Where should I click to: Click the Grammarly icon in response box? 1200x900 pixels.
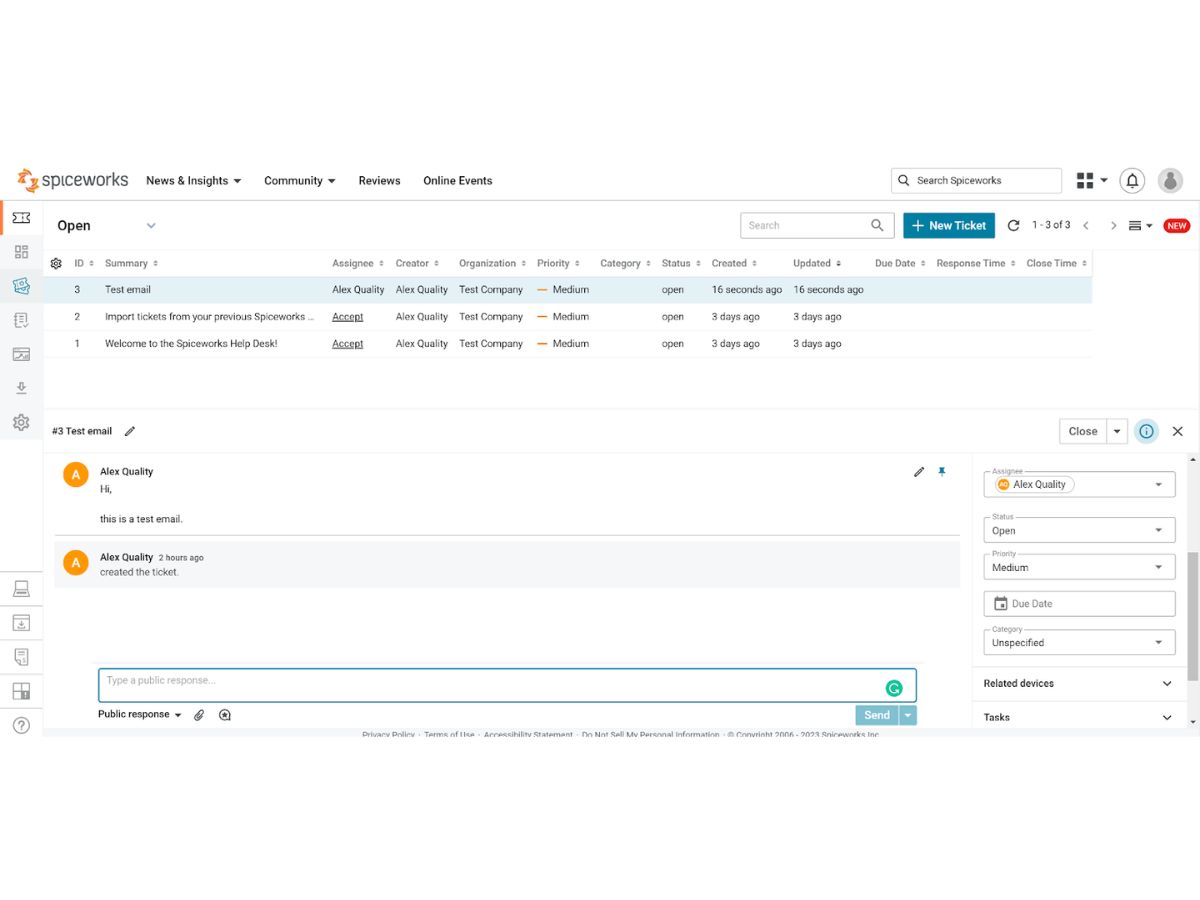(x=894, y=688)
